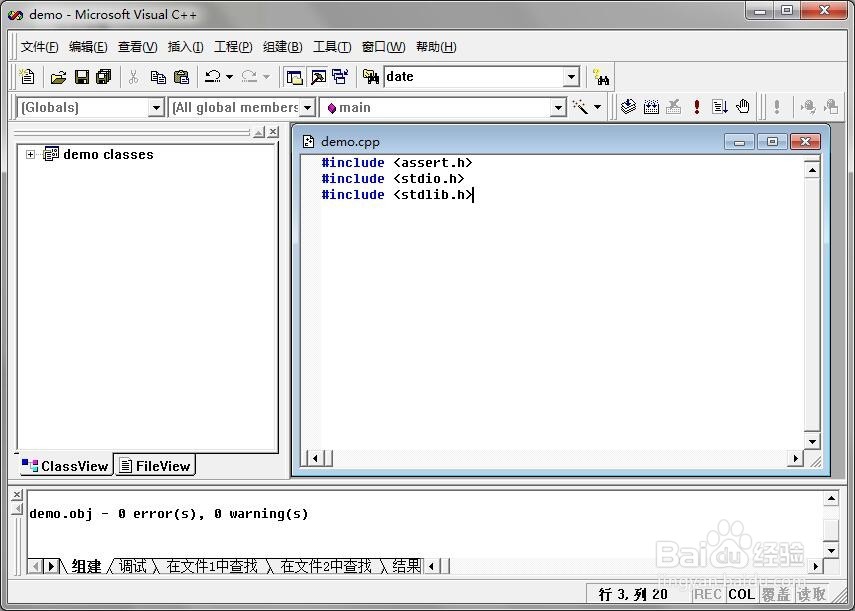Click the Compile icon on Build toolbar
The width and height of the screenshot is (855, 611).
pyautogui.click(x=628, y=106)
